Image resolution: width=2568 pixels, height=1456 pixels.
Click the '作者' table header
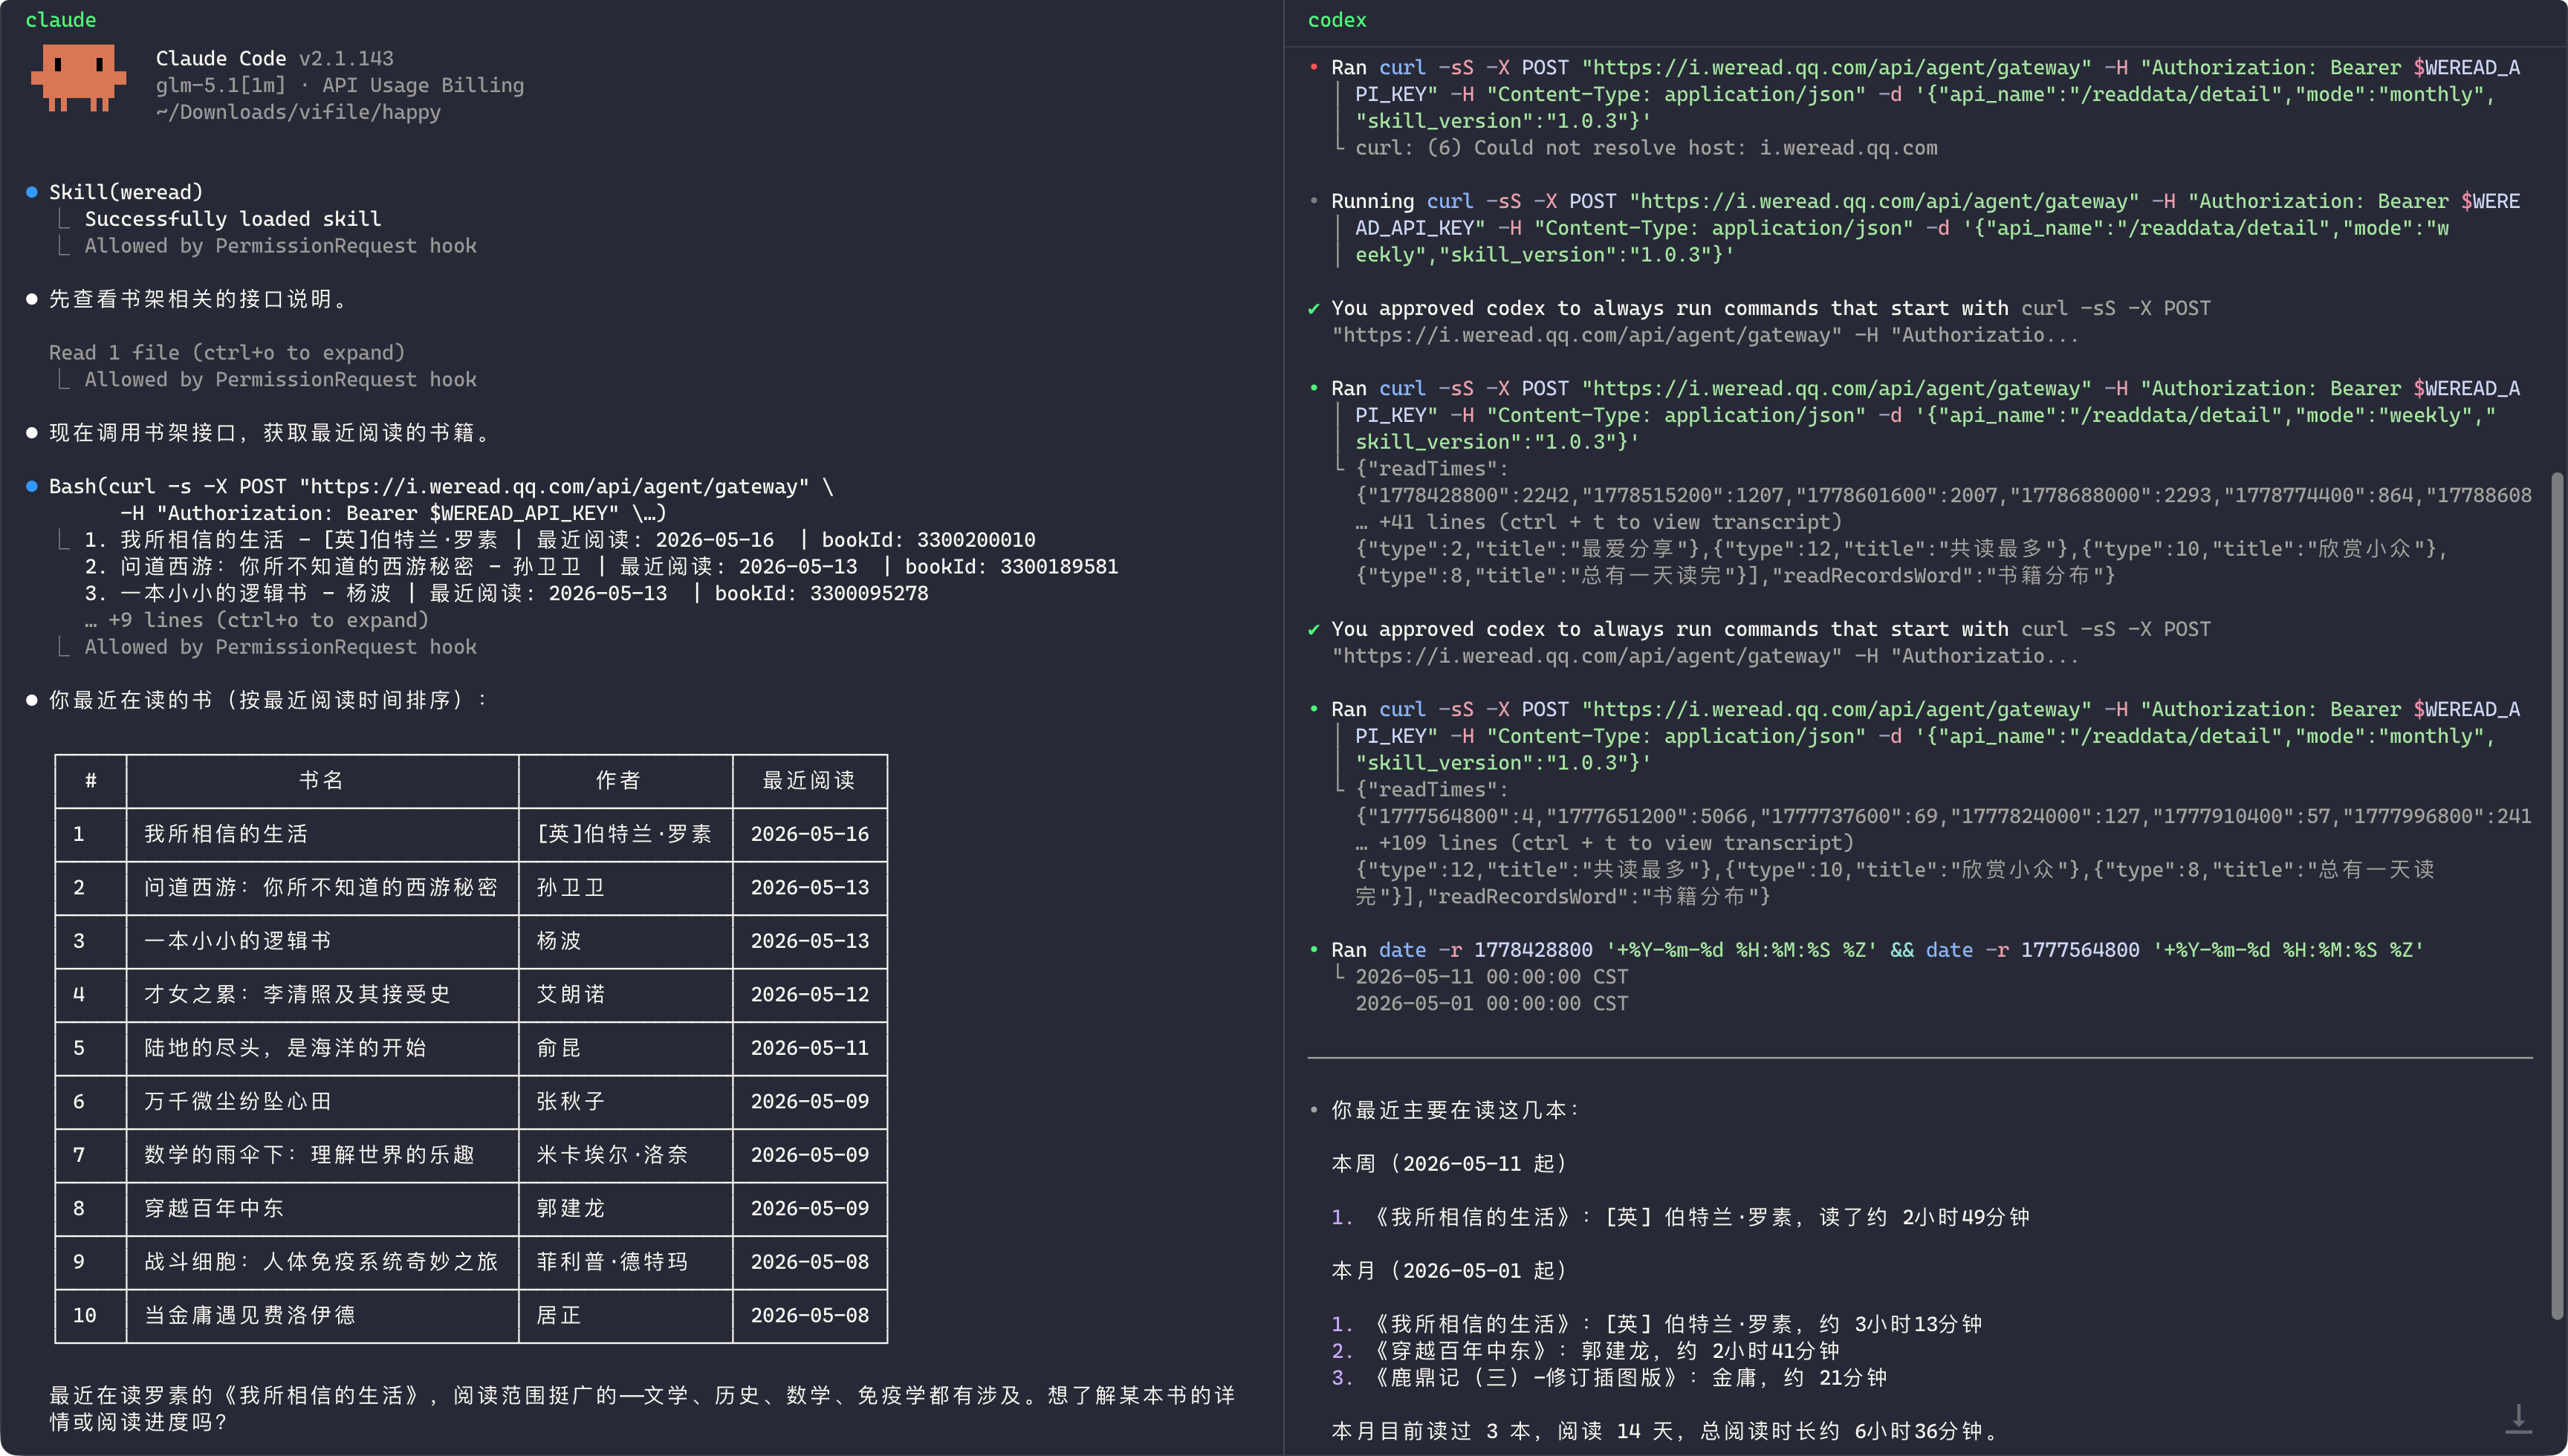[619, 781]
